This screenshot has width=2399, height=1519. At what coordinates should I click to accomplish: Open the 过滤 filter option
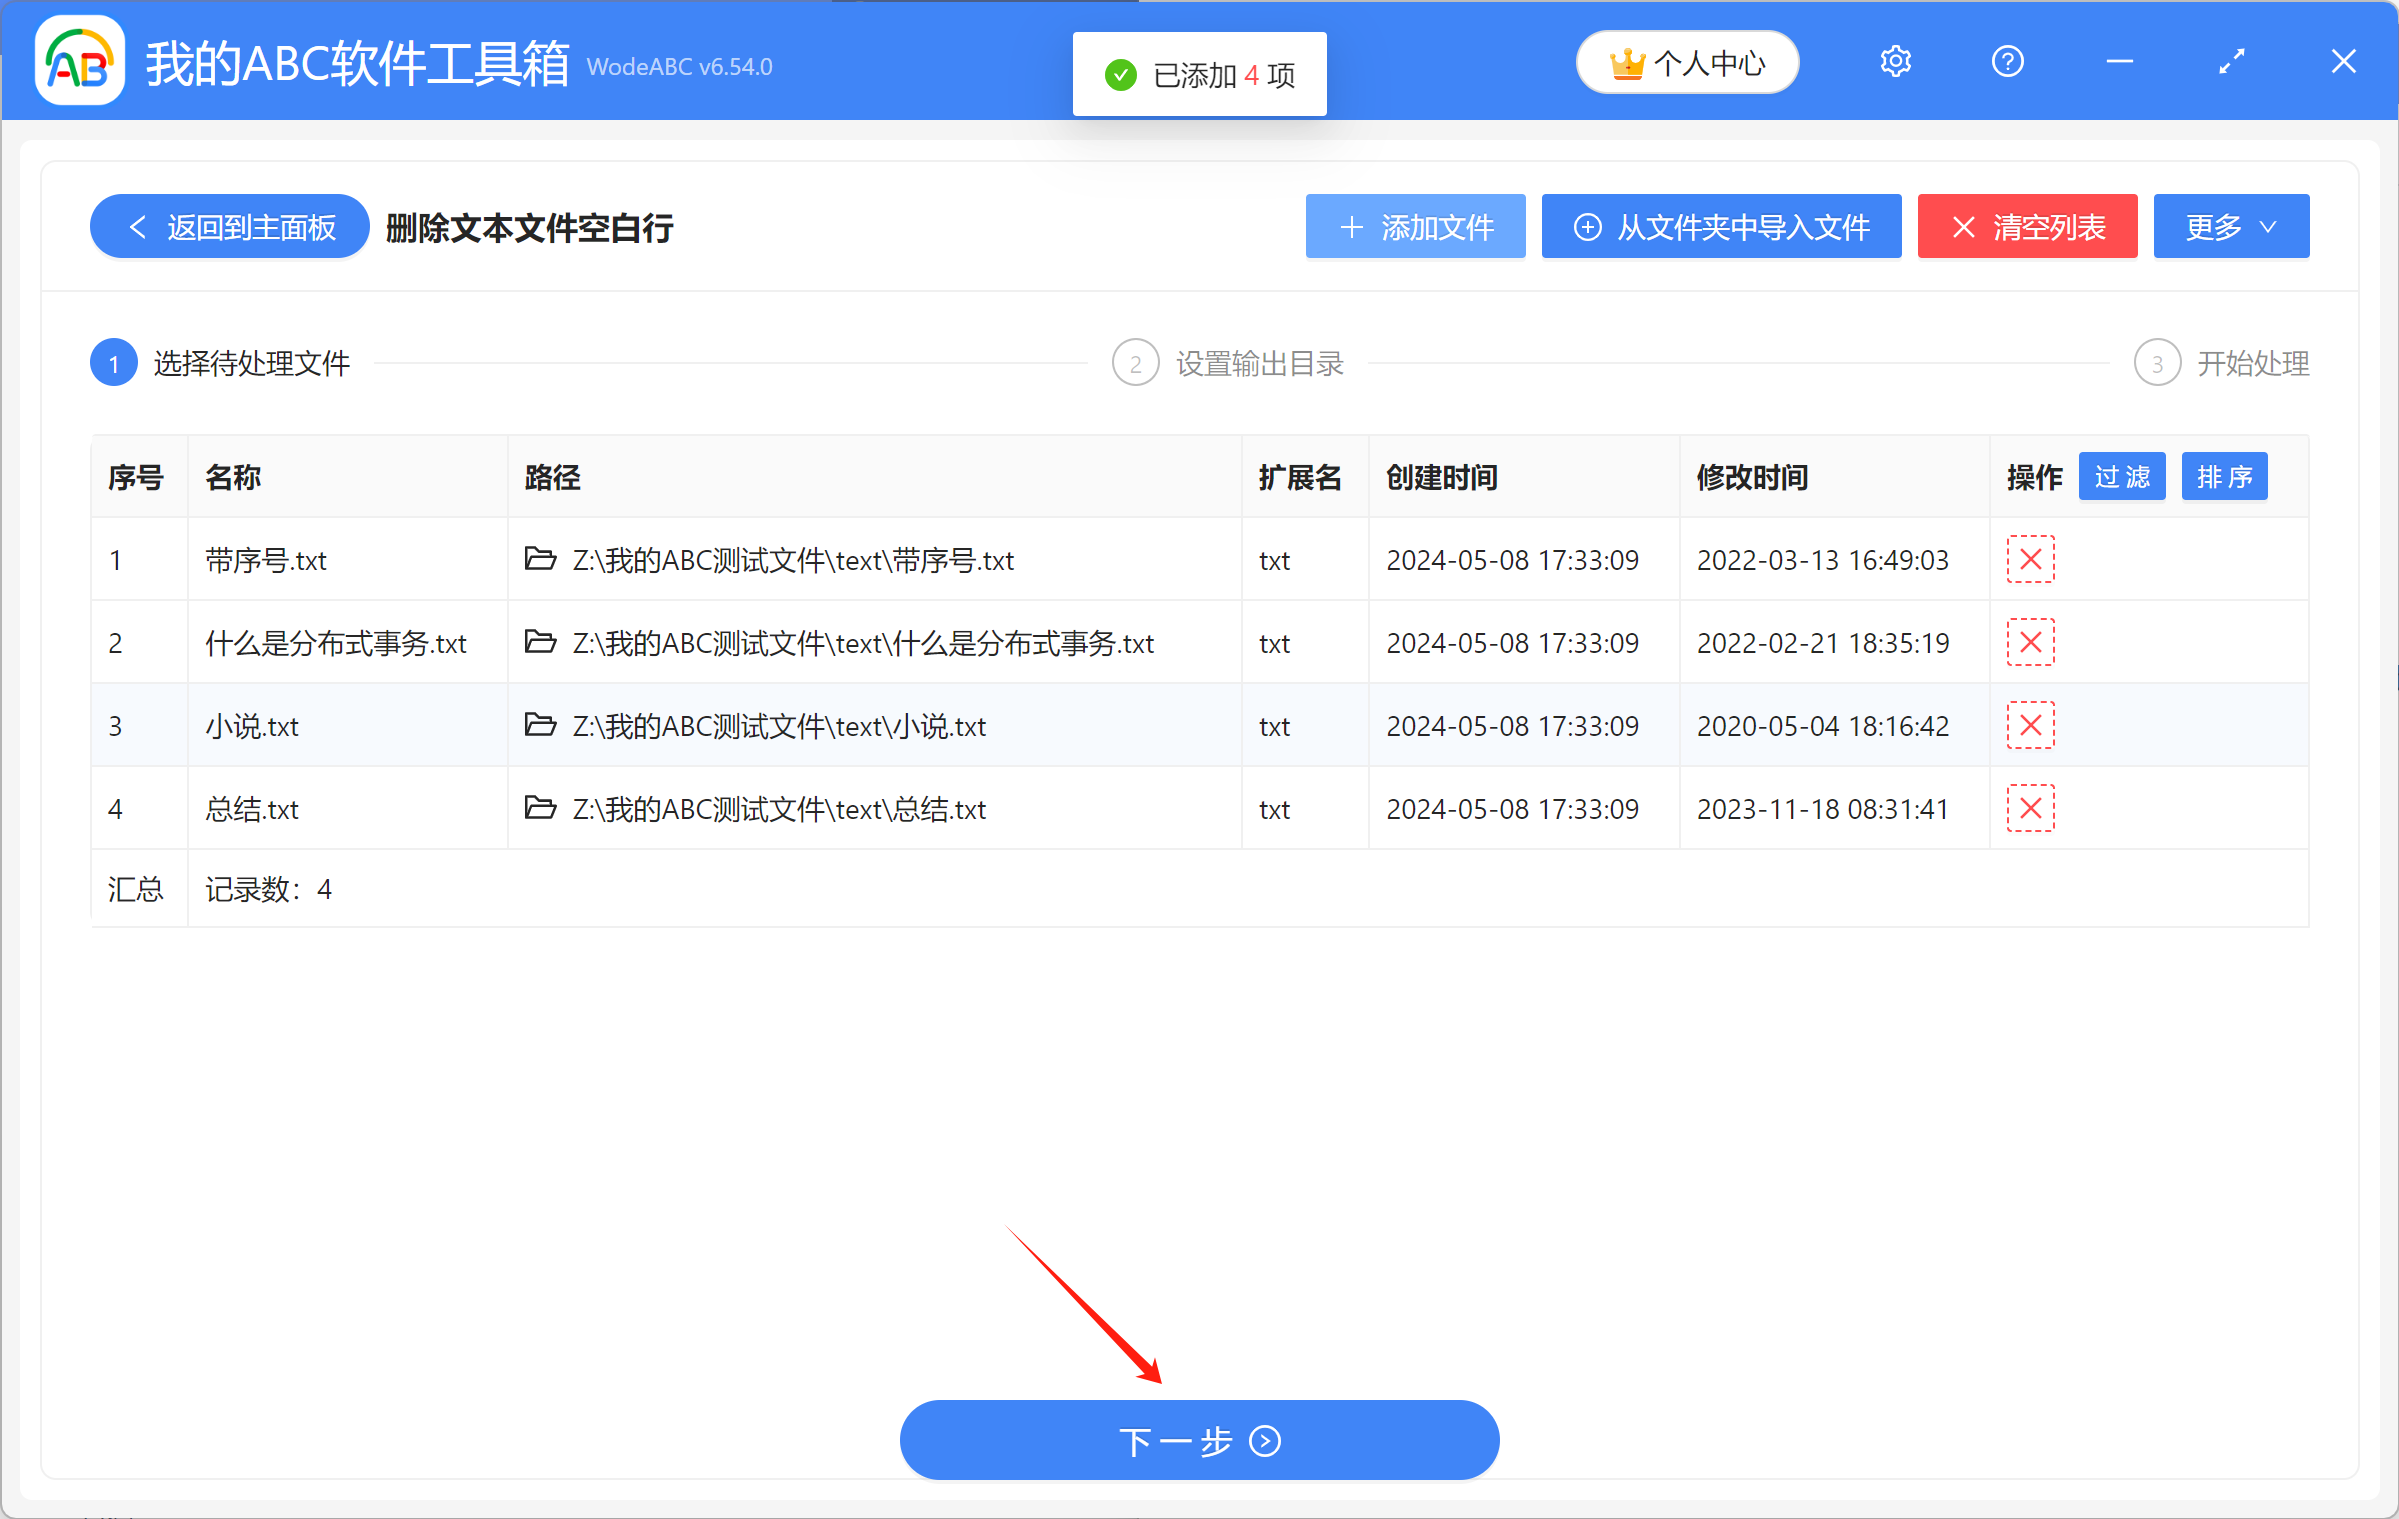tap(2121, 476)
